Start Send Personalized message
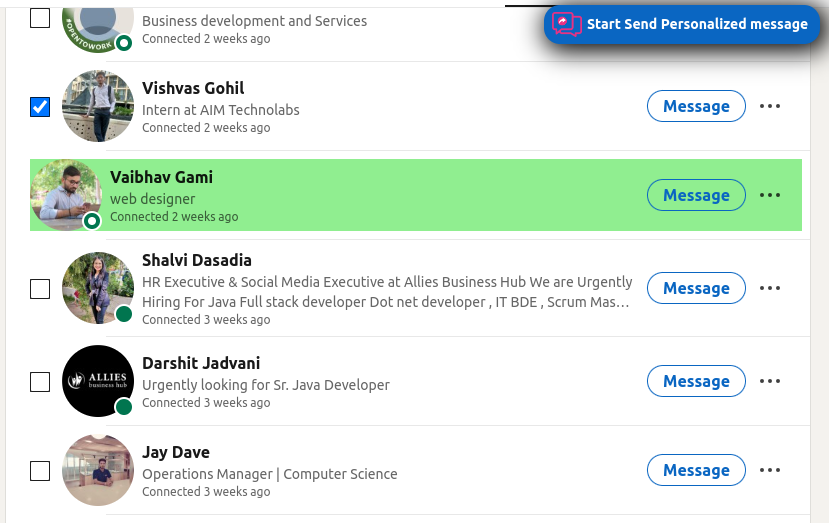This screenshot has width=829, height=523. click(696, 24)
